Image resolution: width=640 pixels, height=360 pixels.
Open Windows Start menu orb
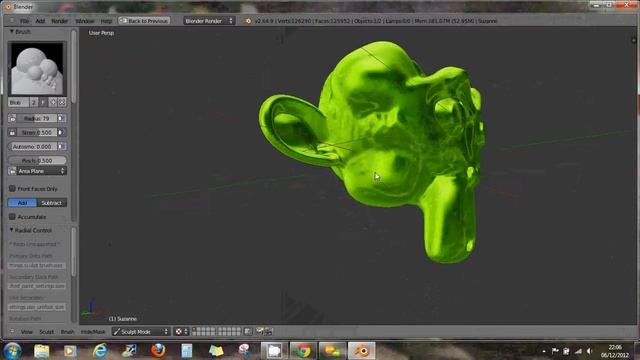click(13, 351)
